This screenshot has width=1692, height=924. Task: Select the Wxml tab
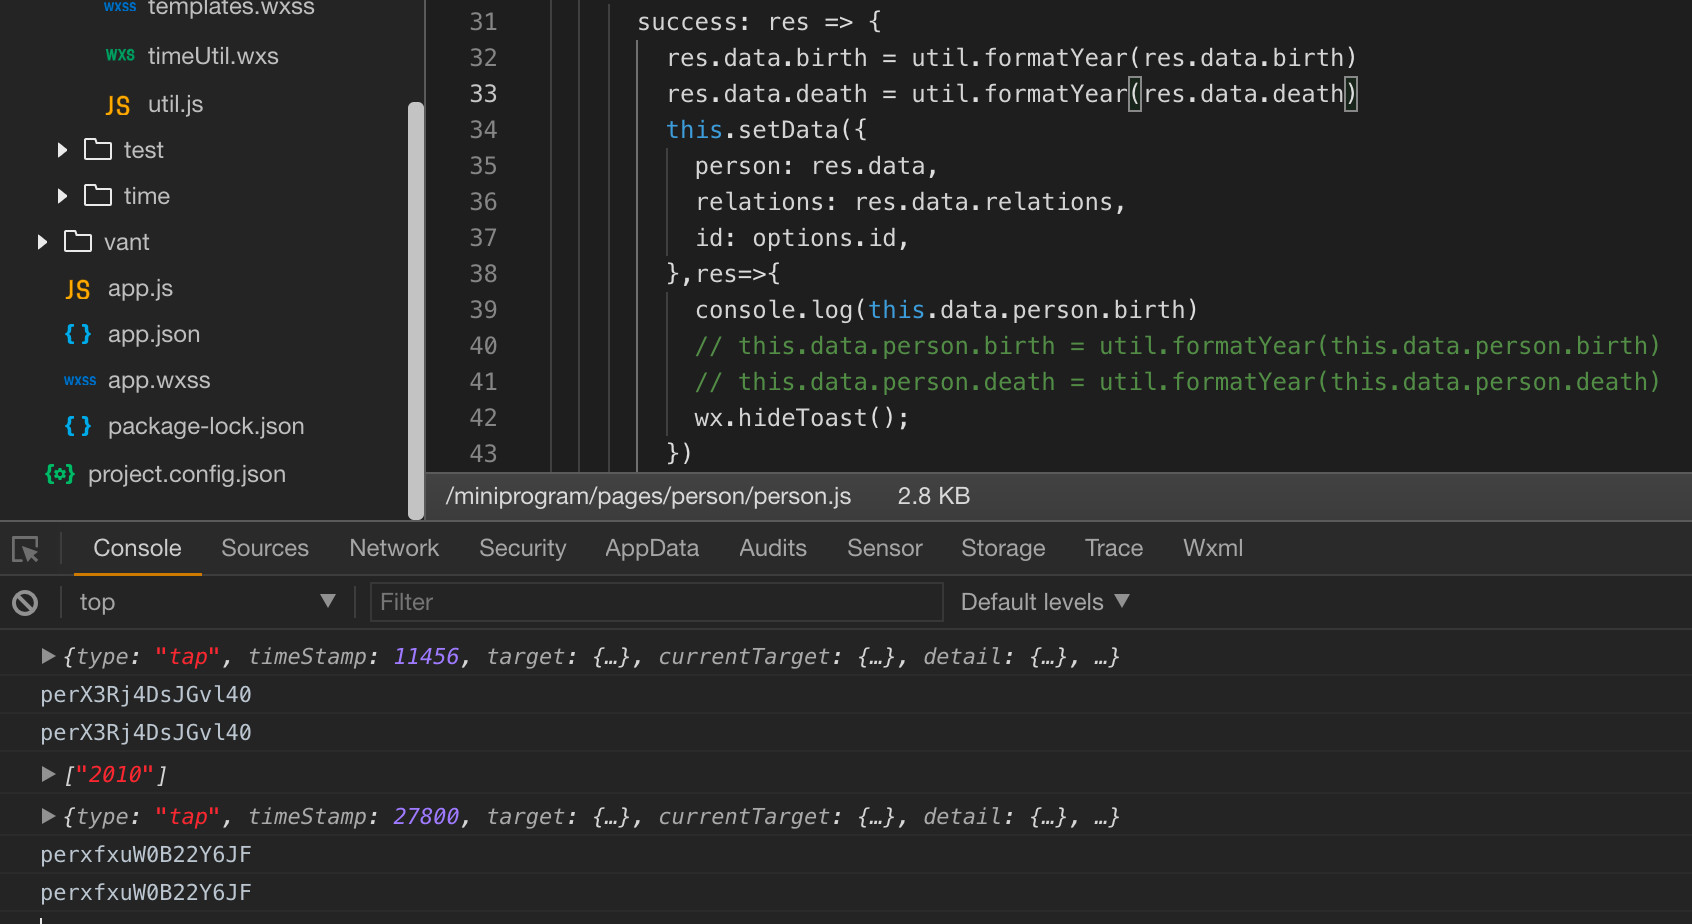pos(1212,548)
